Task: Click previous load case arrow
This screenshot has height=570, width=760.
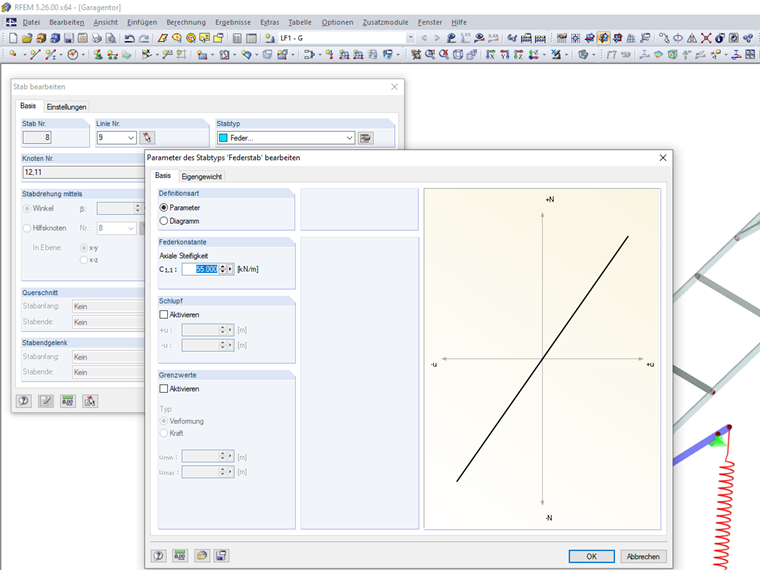Action: tap(424, 38)
